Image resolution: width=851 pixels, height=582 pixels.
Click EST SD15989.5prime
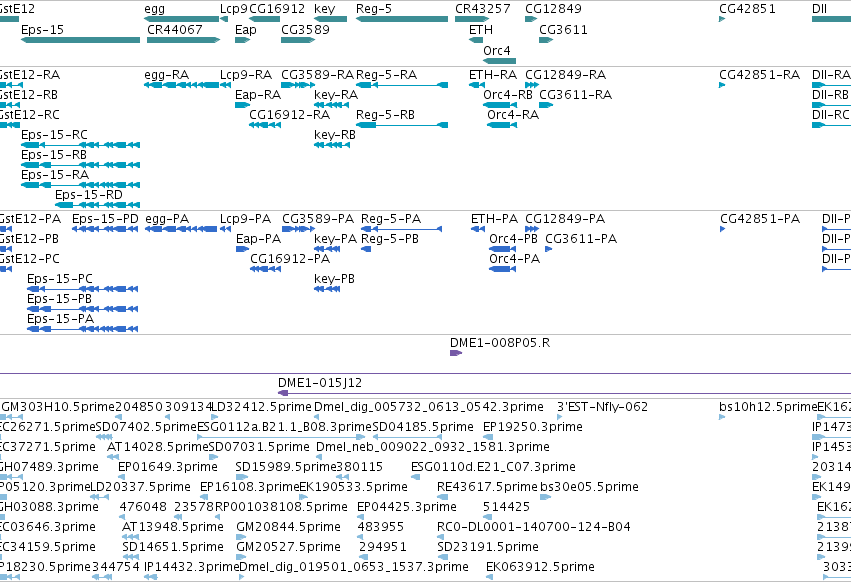pos(240,477)
